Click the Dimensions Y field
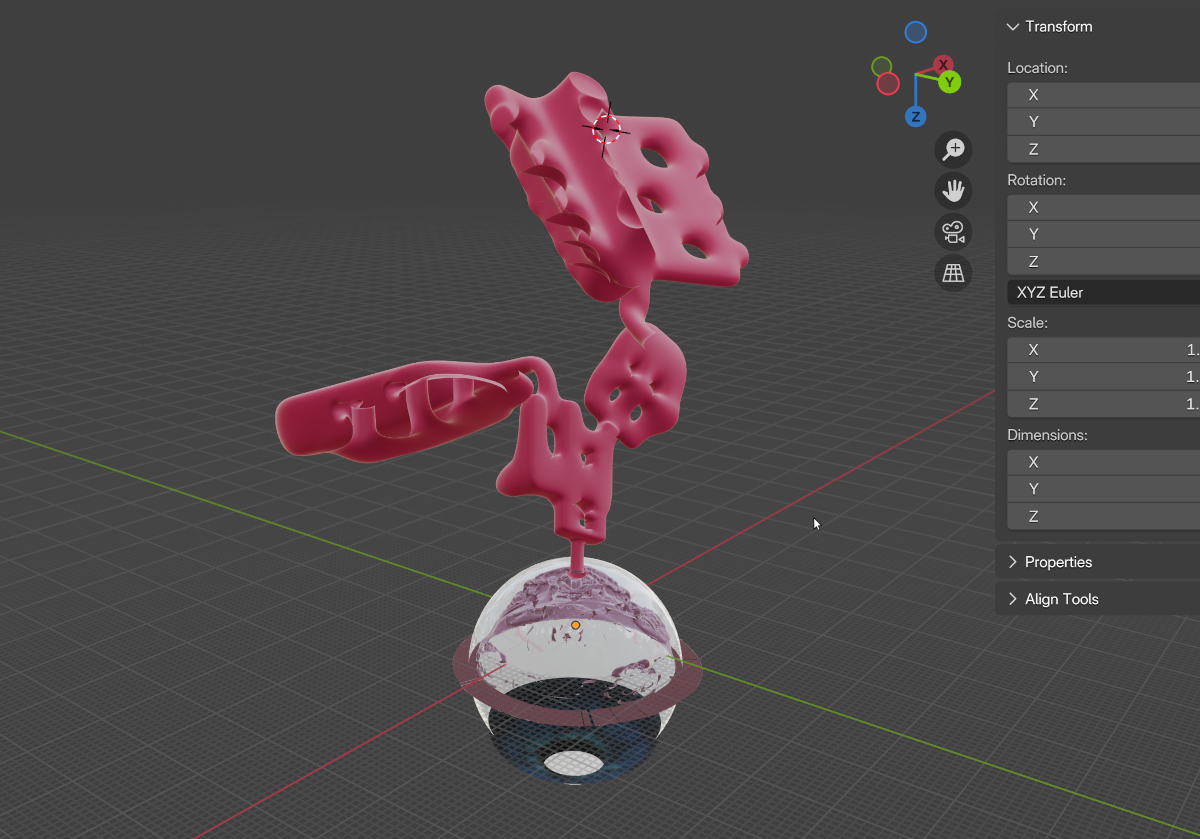 click(1103, 489)
